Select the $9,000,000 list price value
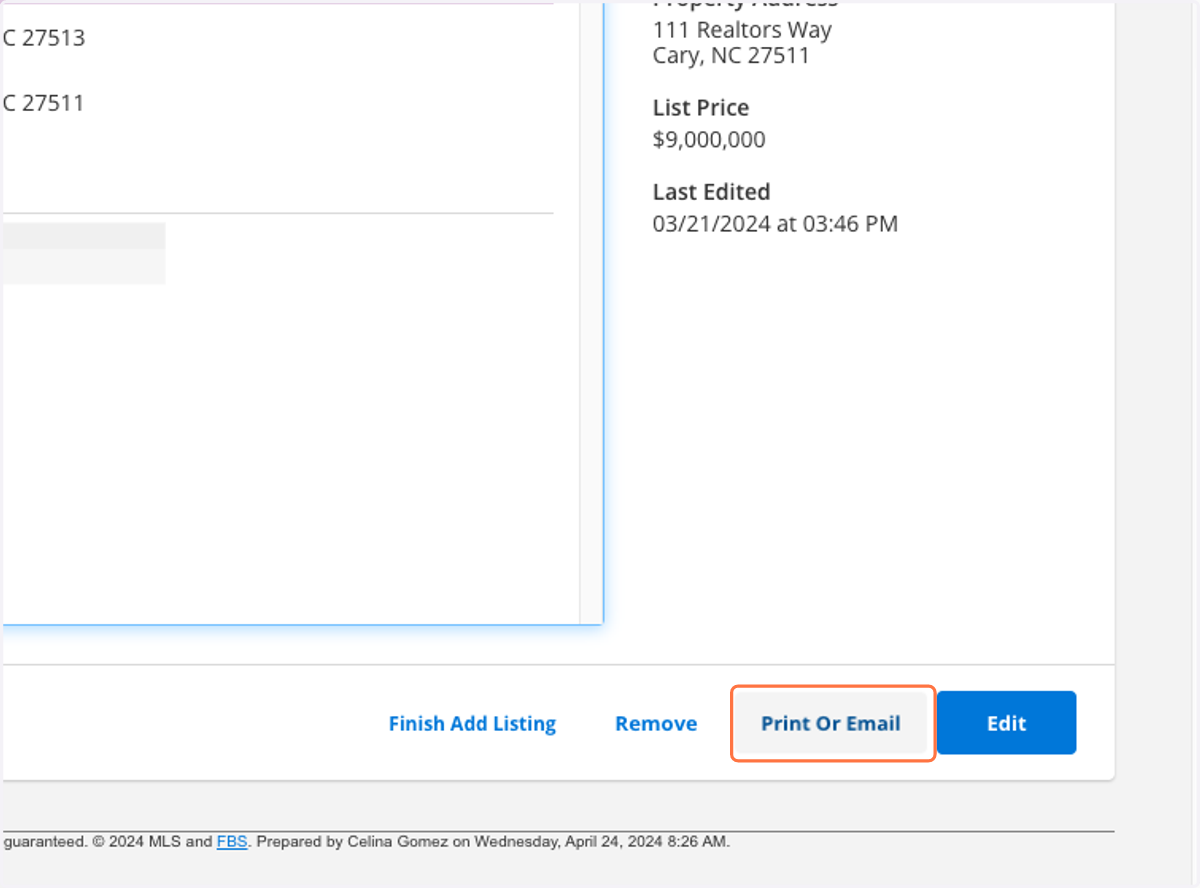The image size is (1200, 888). 709,139
